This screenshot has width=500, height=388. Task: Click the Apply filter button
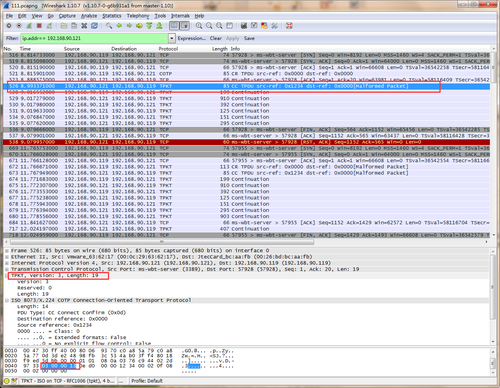tap(233, 38)
